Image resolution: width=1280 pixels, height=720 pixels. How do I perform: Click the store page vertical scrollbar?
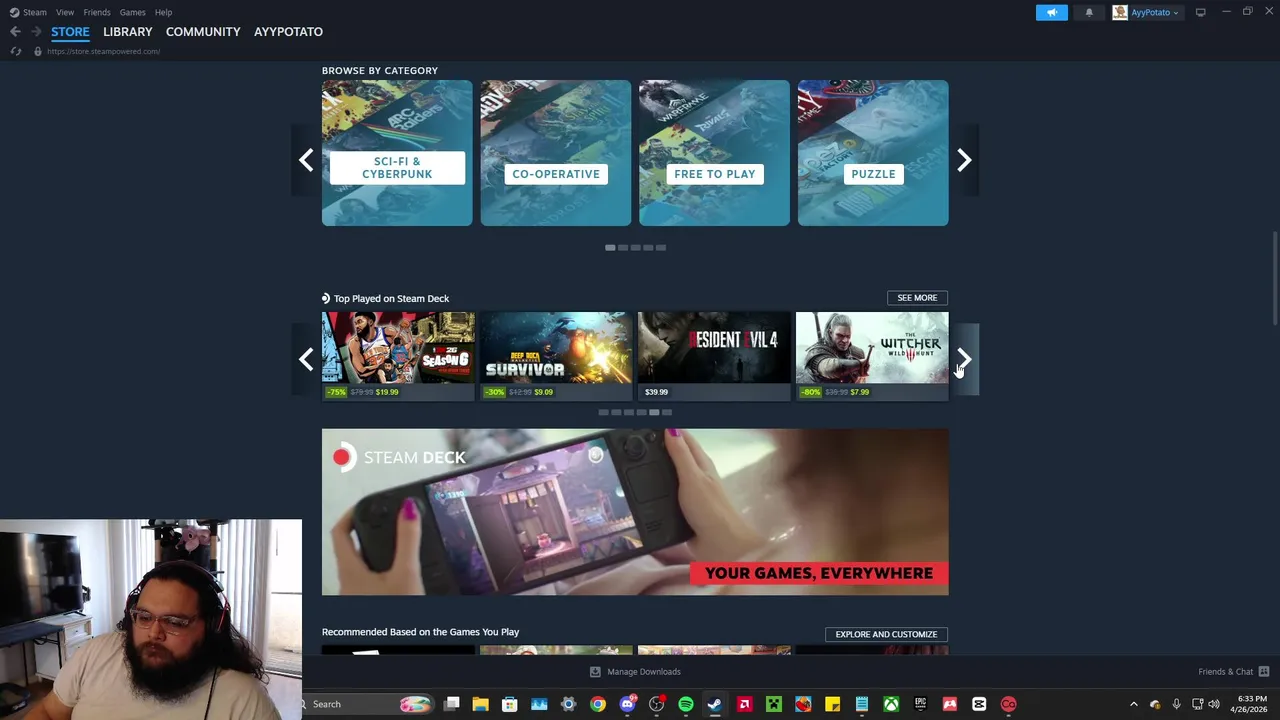pos(1274,278)
